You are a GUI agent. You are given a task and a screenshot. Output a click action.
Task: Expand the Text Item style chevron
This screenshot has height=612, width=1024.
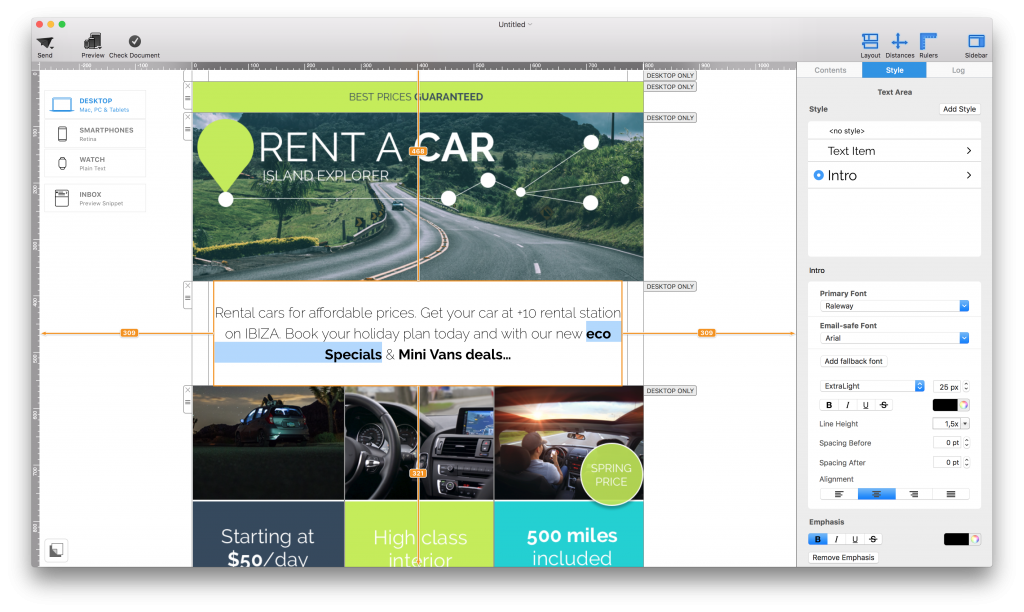(968, 151)
